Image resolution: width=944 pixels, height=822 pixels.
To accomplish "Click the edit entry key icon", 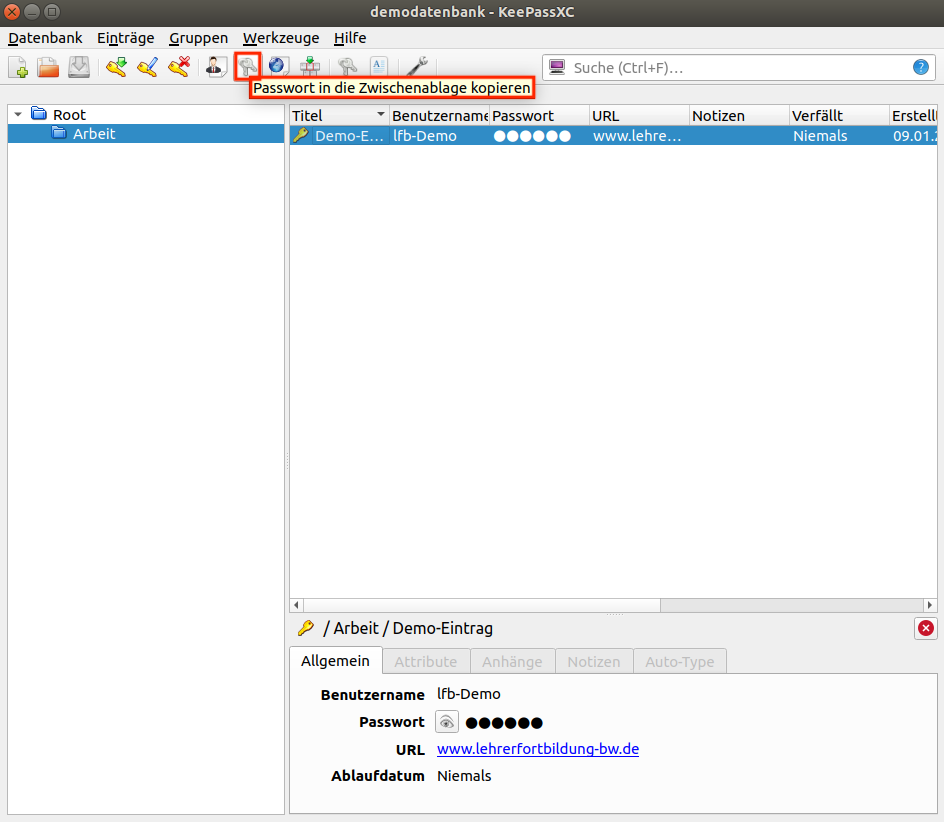I will click(x=147, y=67).
